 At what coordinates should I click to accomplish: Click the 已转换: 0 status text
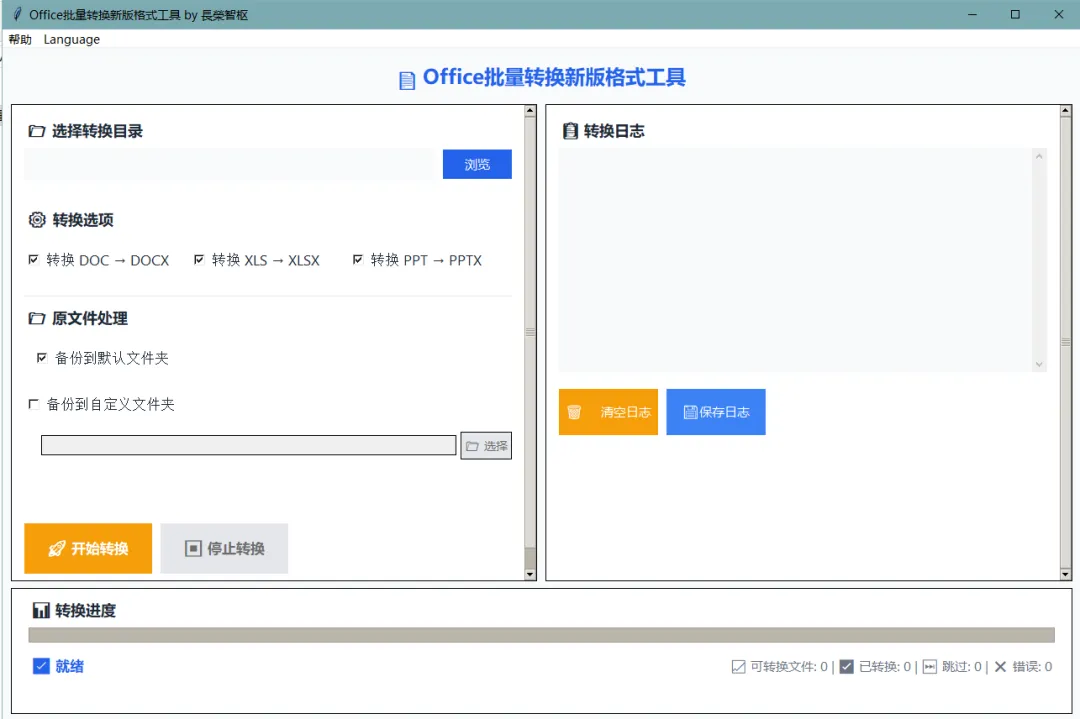(x=885, y=667)
